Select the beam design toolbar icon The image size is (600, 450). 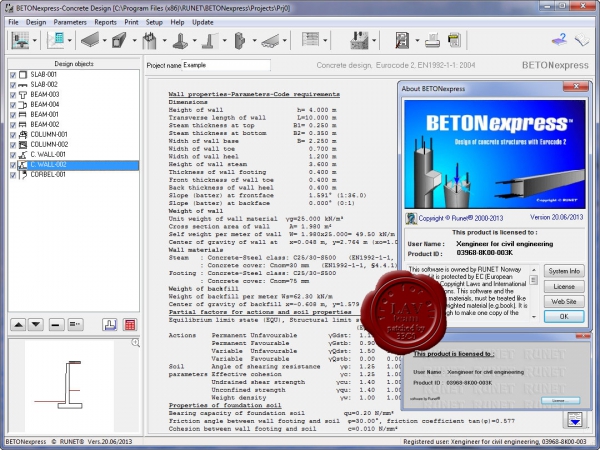click(119, 40)
